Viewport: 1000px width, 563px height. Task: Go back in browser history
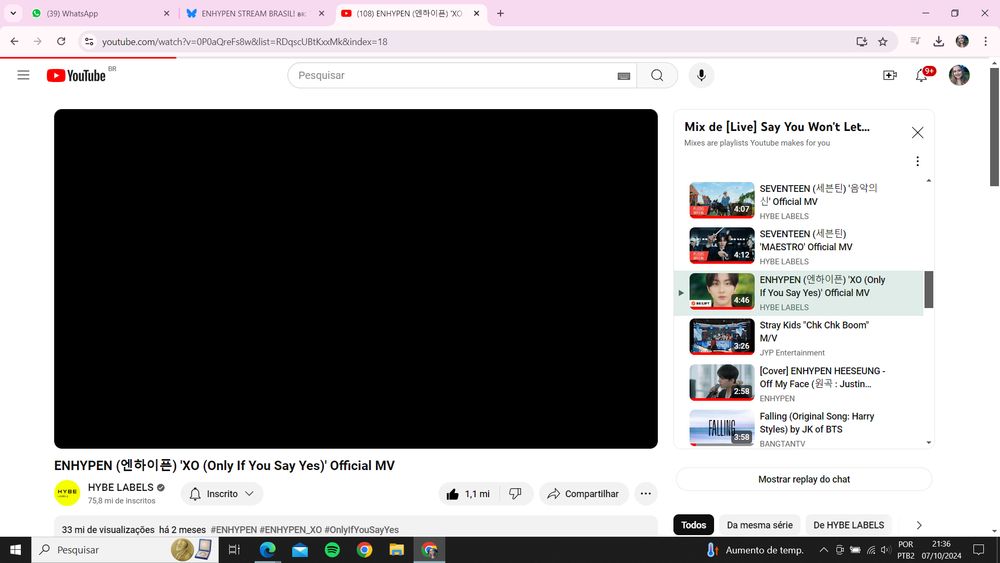(14, 41)
